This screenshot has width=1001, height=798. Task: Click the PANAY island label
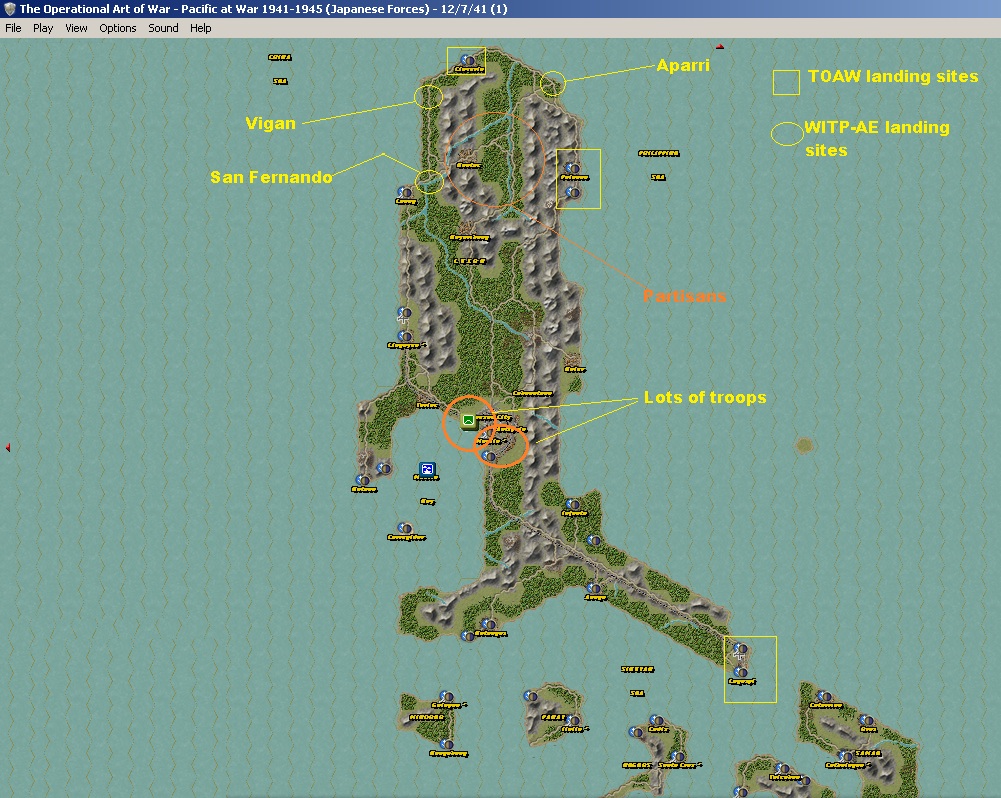pyautogui.click(x=553, y=717)
